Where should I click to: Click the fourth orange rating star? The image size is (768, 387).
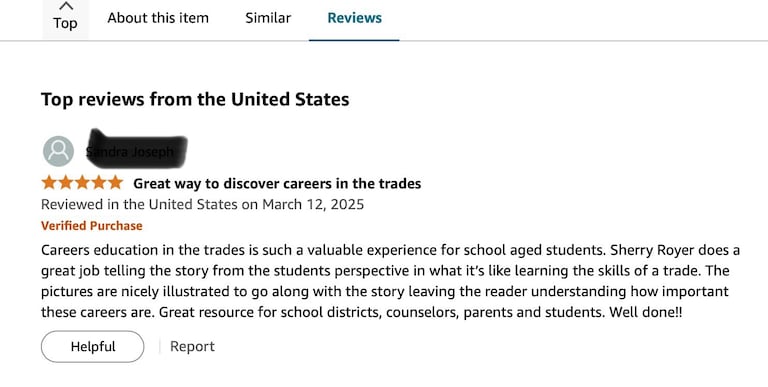point(99,183)
